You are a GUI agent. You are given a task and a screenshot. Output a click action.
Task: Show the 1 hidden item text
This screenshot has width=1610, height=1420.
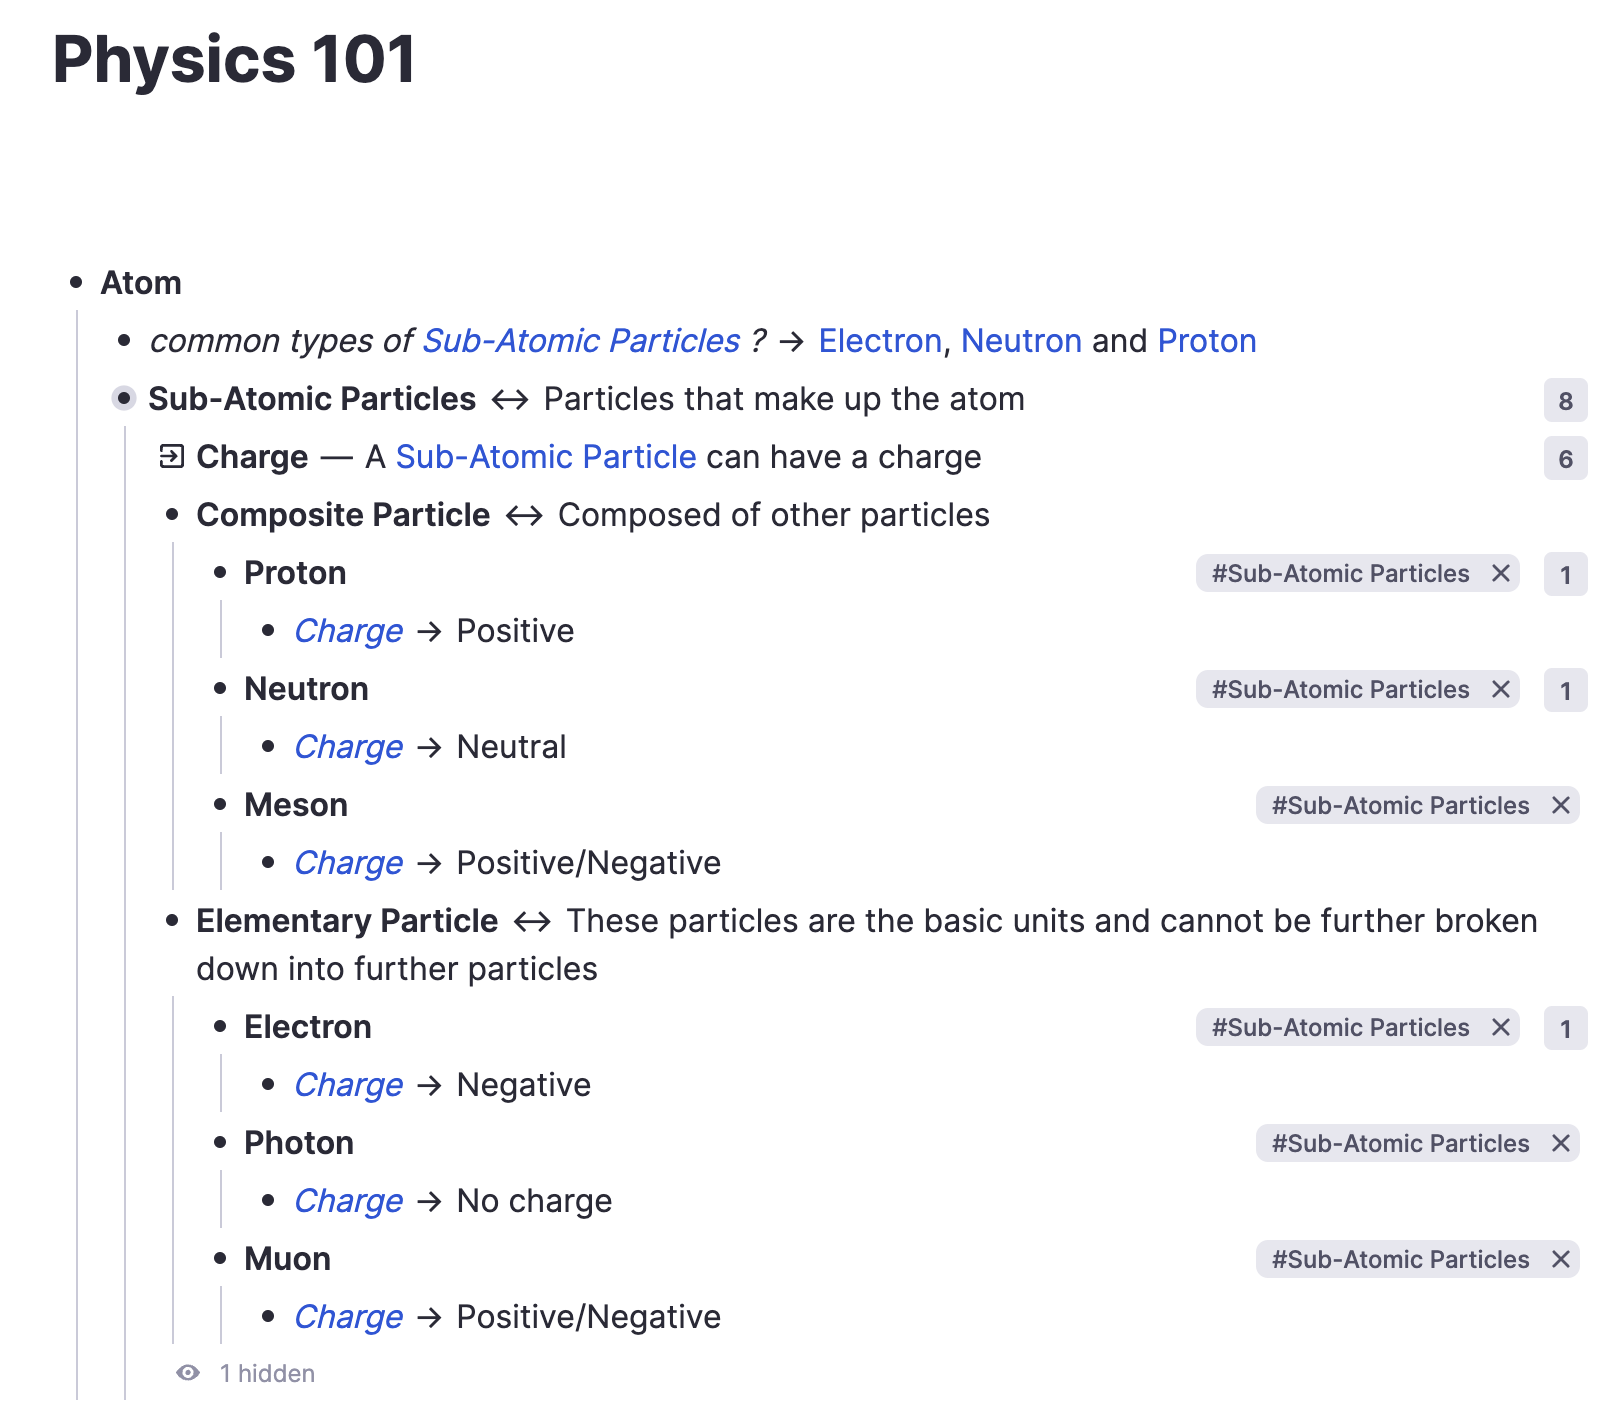pyautogui.click(x=267, y=1374)
